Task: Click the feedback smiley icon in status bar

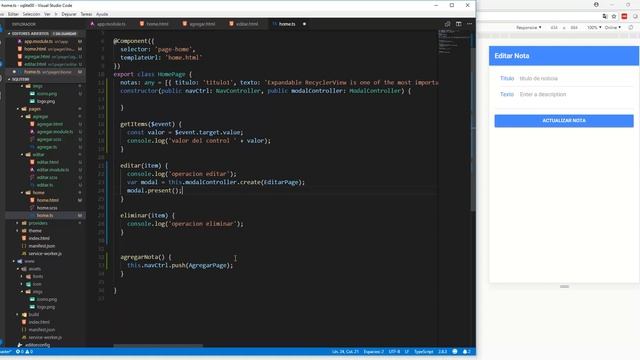Action: tap(455, 351)
